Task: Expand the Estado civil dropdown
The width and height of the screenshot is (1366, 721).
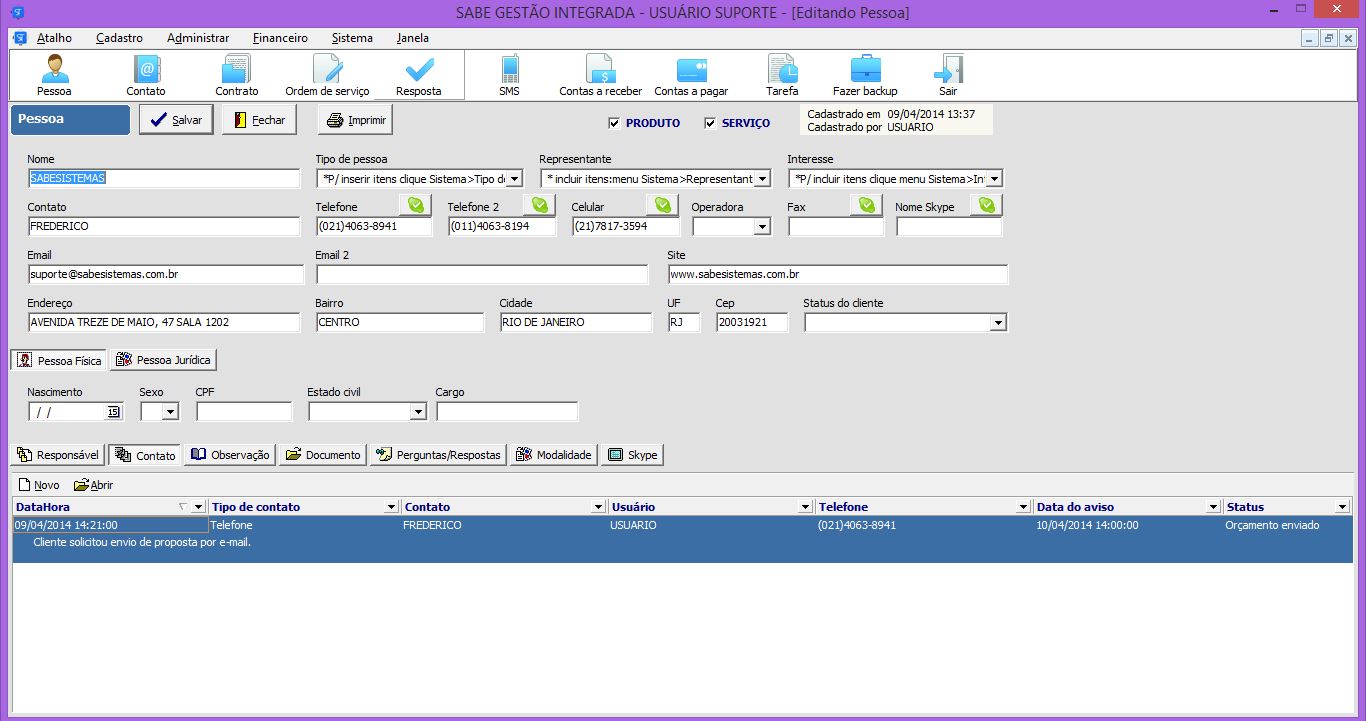Action: click(x=418, y=412)
